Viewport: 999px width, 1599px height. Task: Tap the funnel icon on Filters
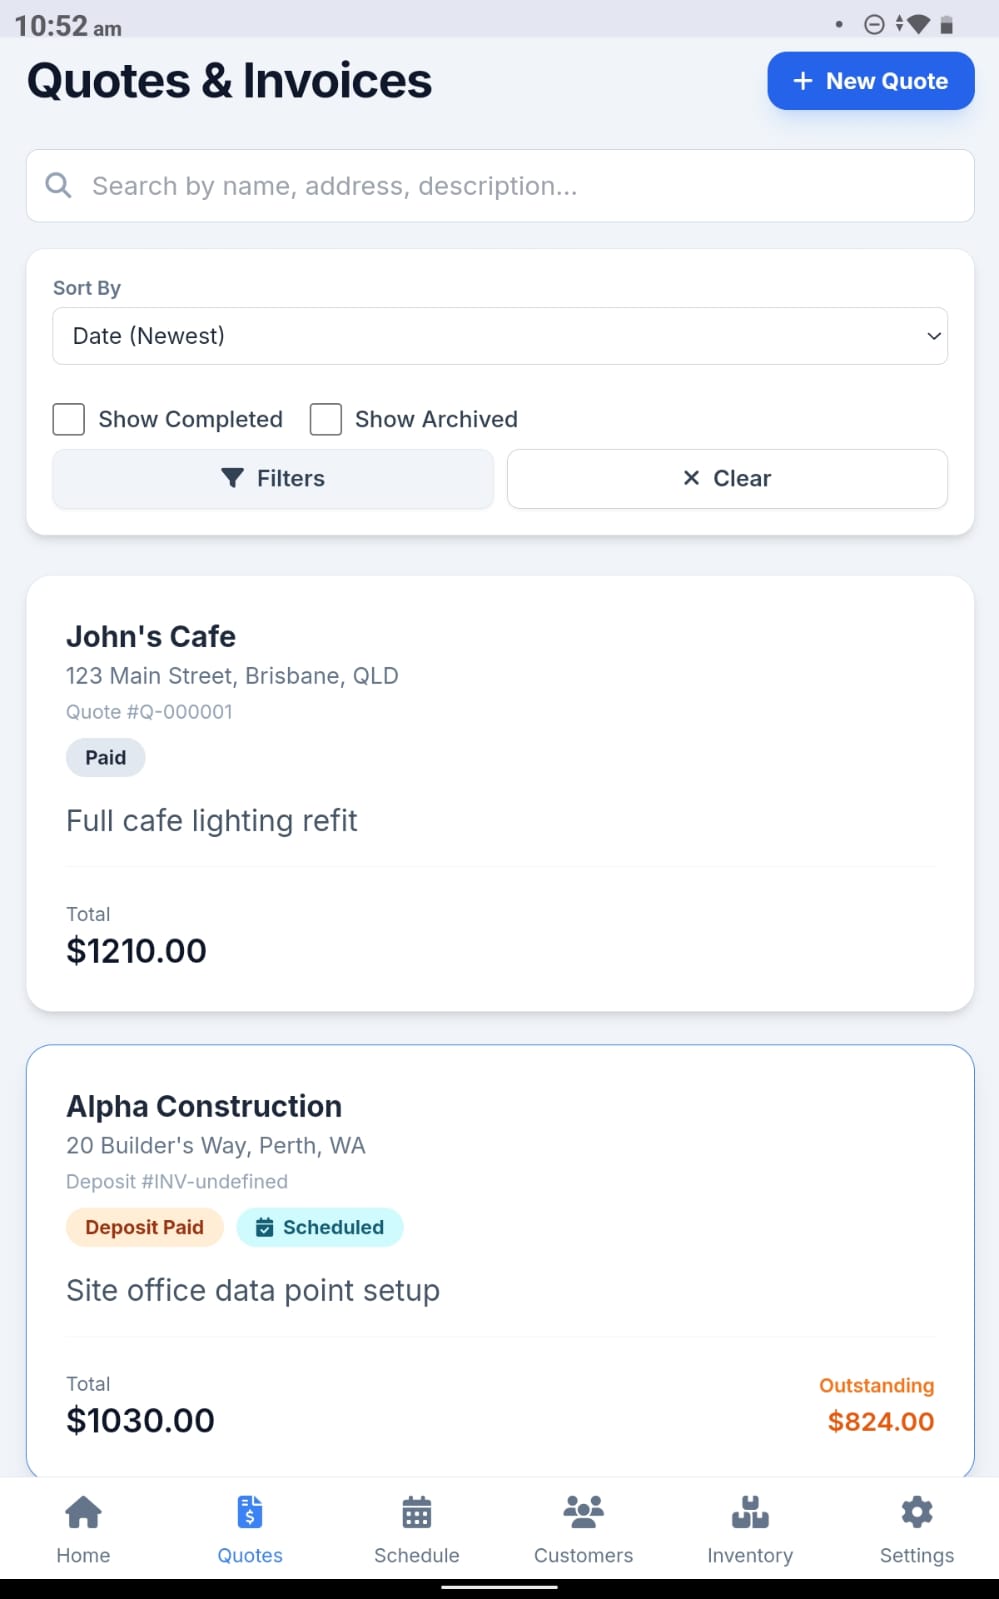click(232, 478)
